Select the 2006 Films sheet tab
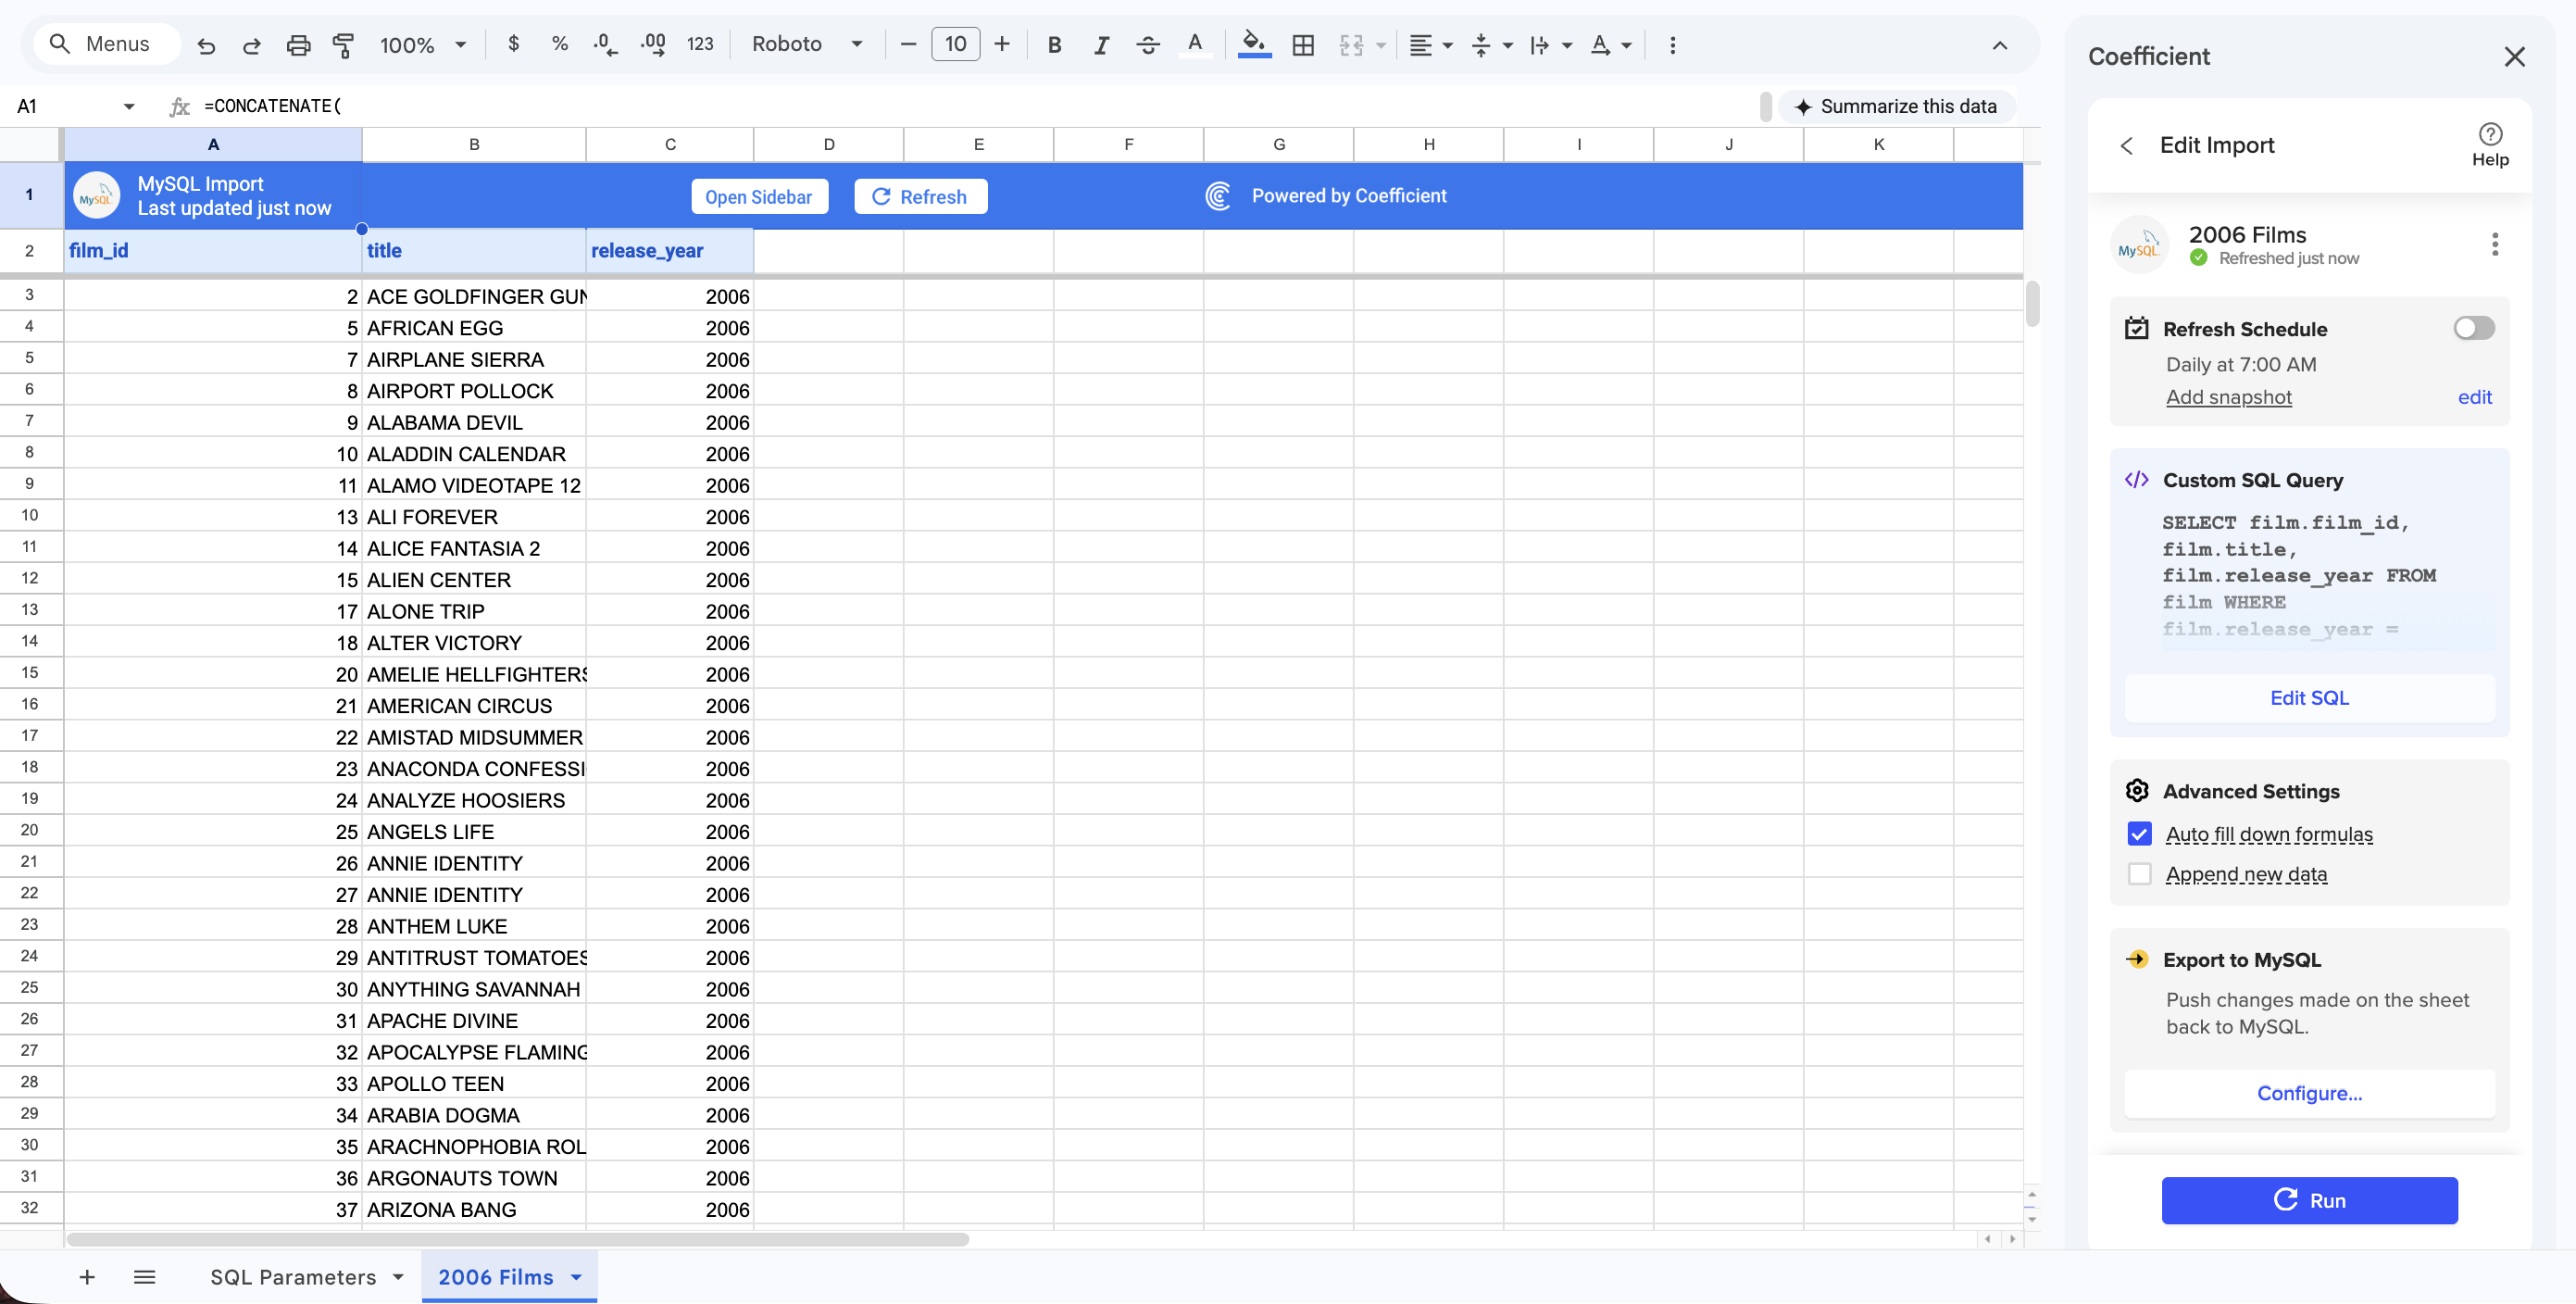Viewport: 2576px width, 1304px height. 495,1276
